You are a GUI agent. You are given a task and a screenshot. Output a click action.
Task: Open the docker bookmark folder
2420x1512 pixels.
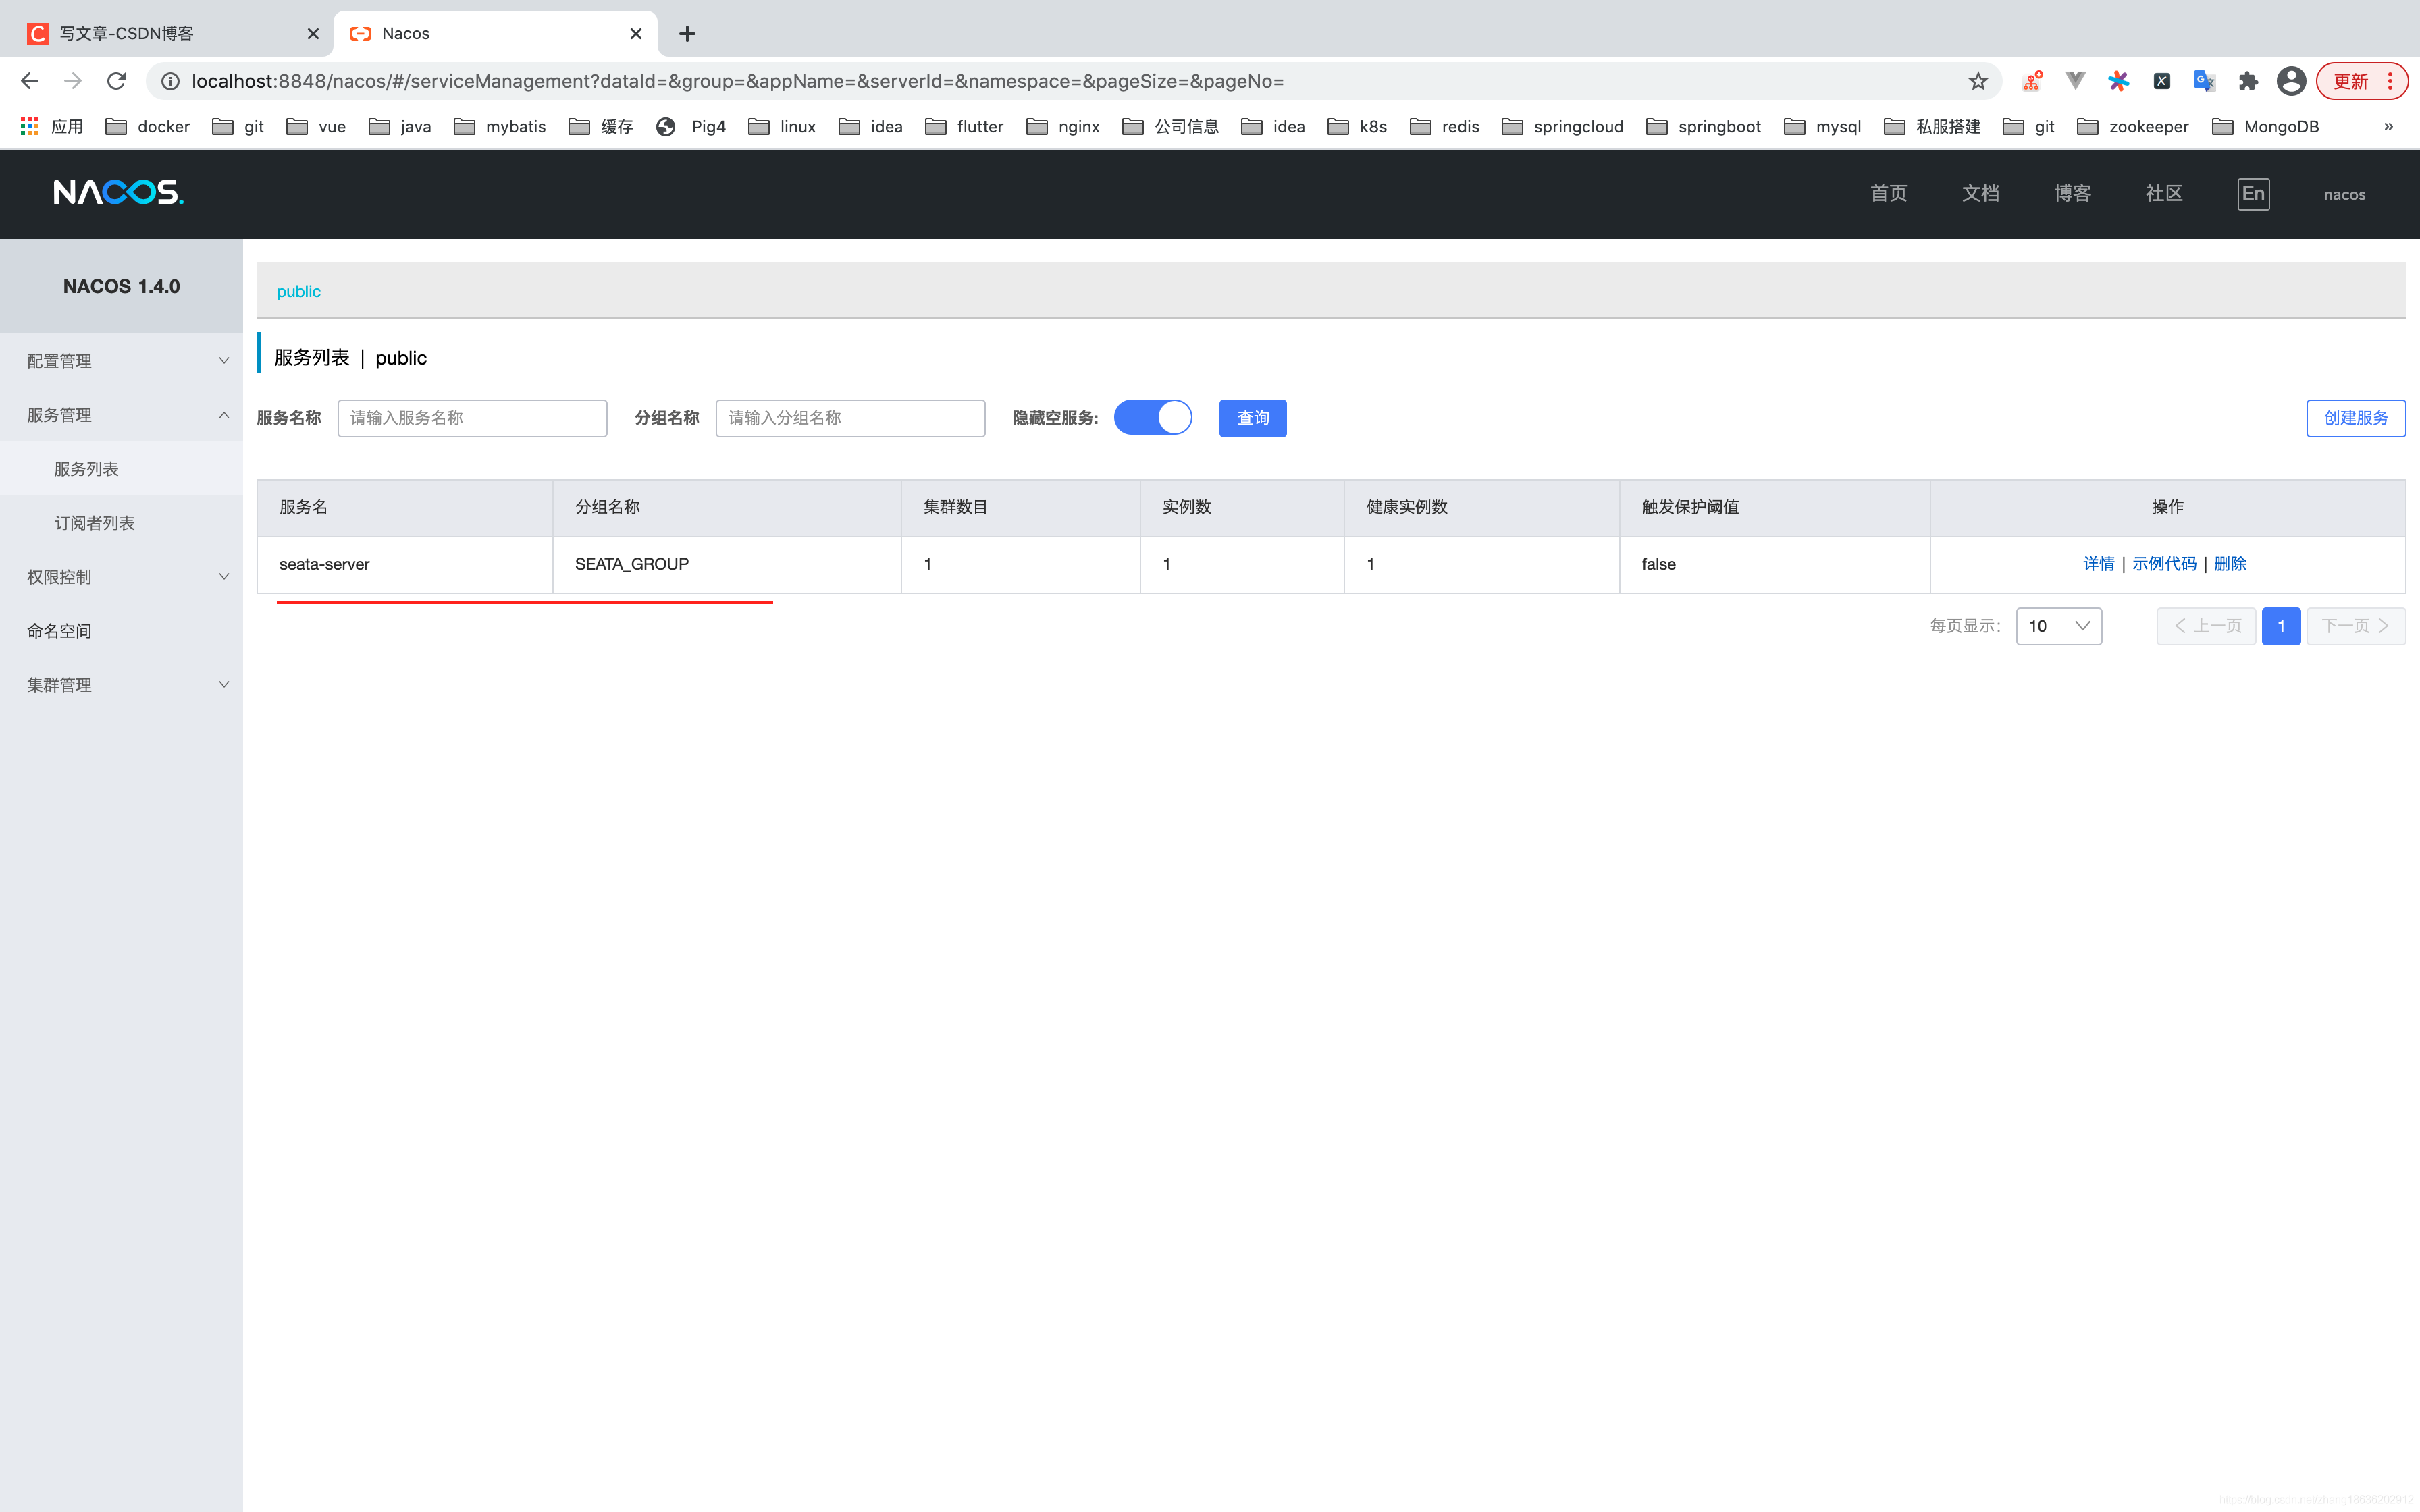click(148, 126)
